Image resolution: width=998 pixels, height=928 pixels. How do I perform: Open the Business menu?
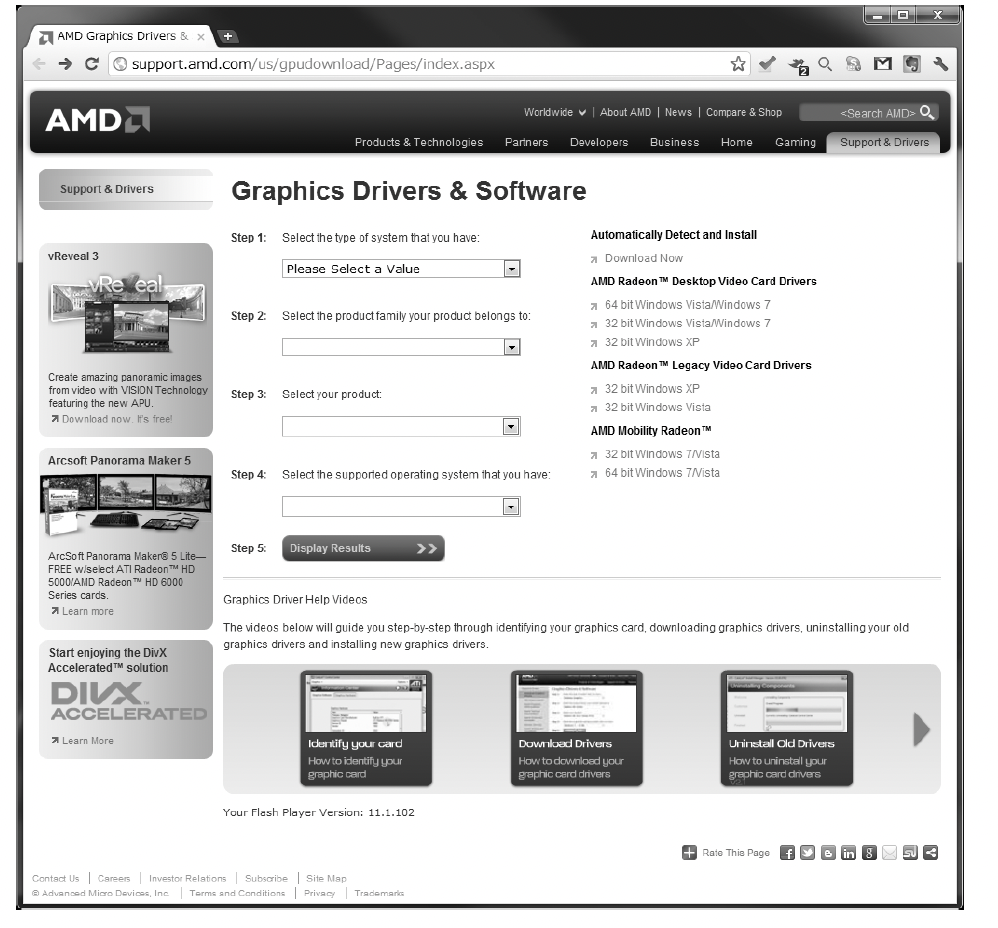(674, 143)
